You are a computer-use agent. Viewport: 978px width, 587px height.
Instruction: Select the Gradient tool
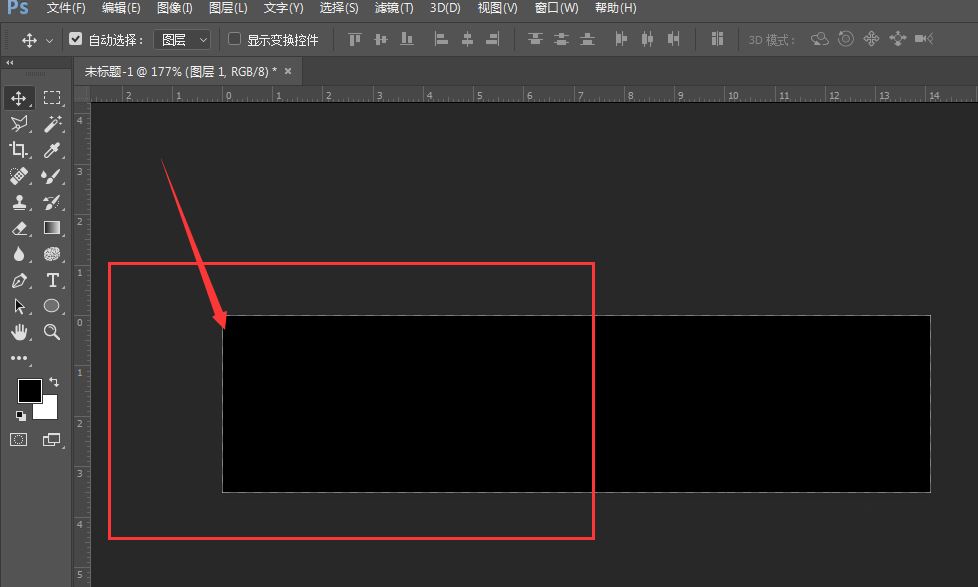coord(52,228)
